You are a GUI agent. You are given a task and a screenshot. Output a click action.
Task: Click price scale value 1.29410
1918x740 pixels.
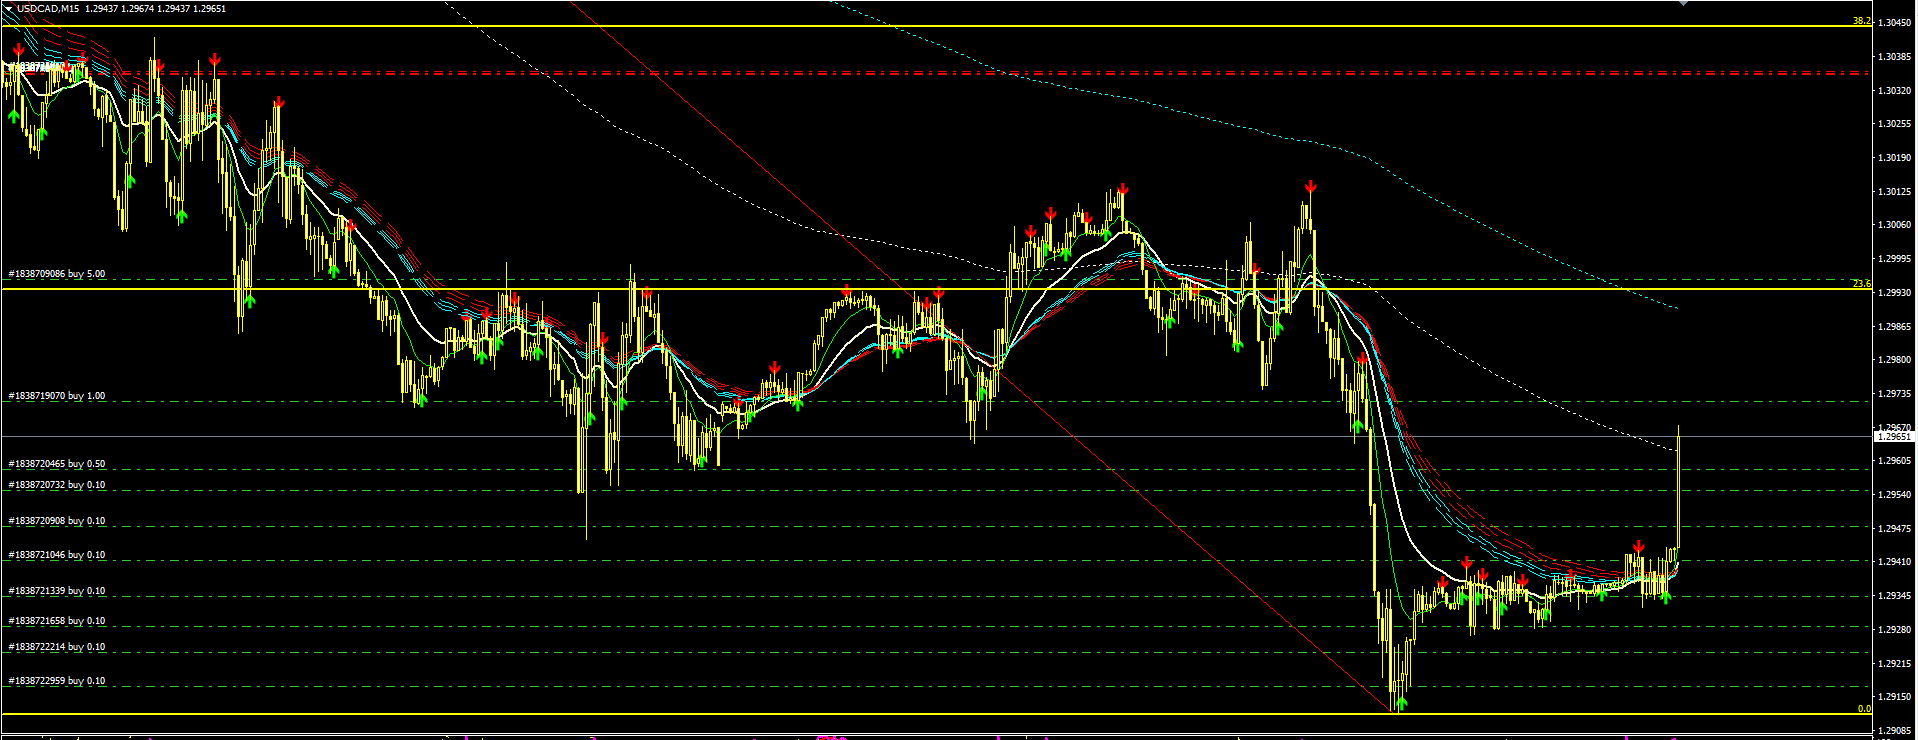click(1896, 562)
